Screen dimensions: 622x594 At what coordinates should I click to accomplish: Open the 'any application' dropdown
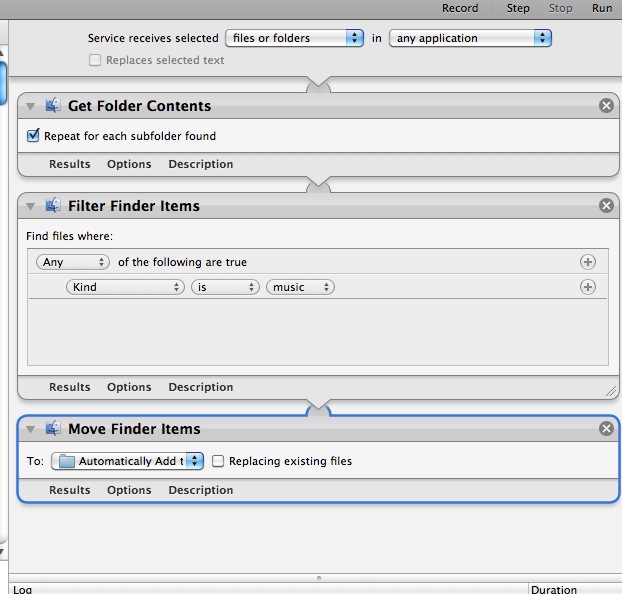(470, 38)
